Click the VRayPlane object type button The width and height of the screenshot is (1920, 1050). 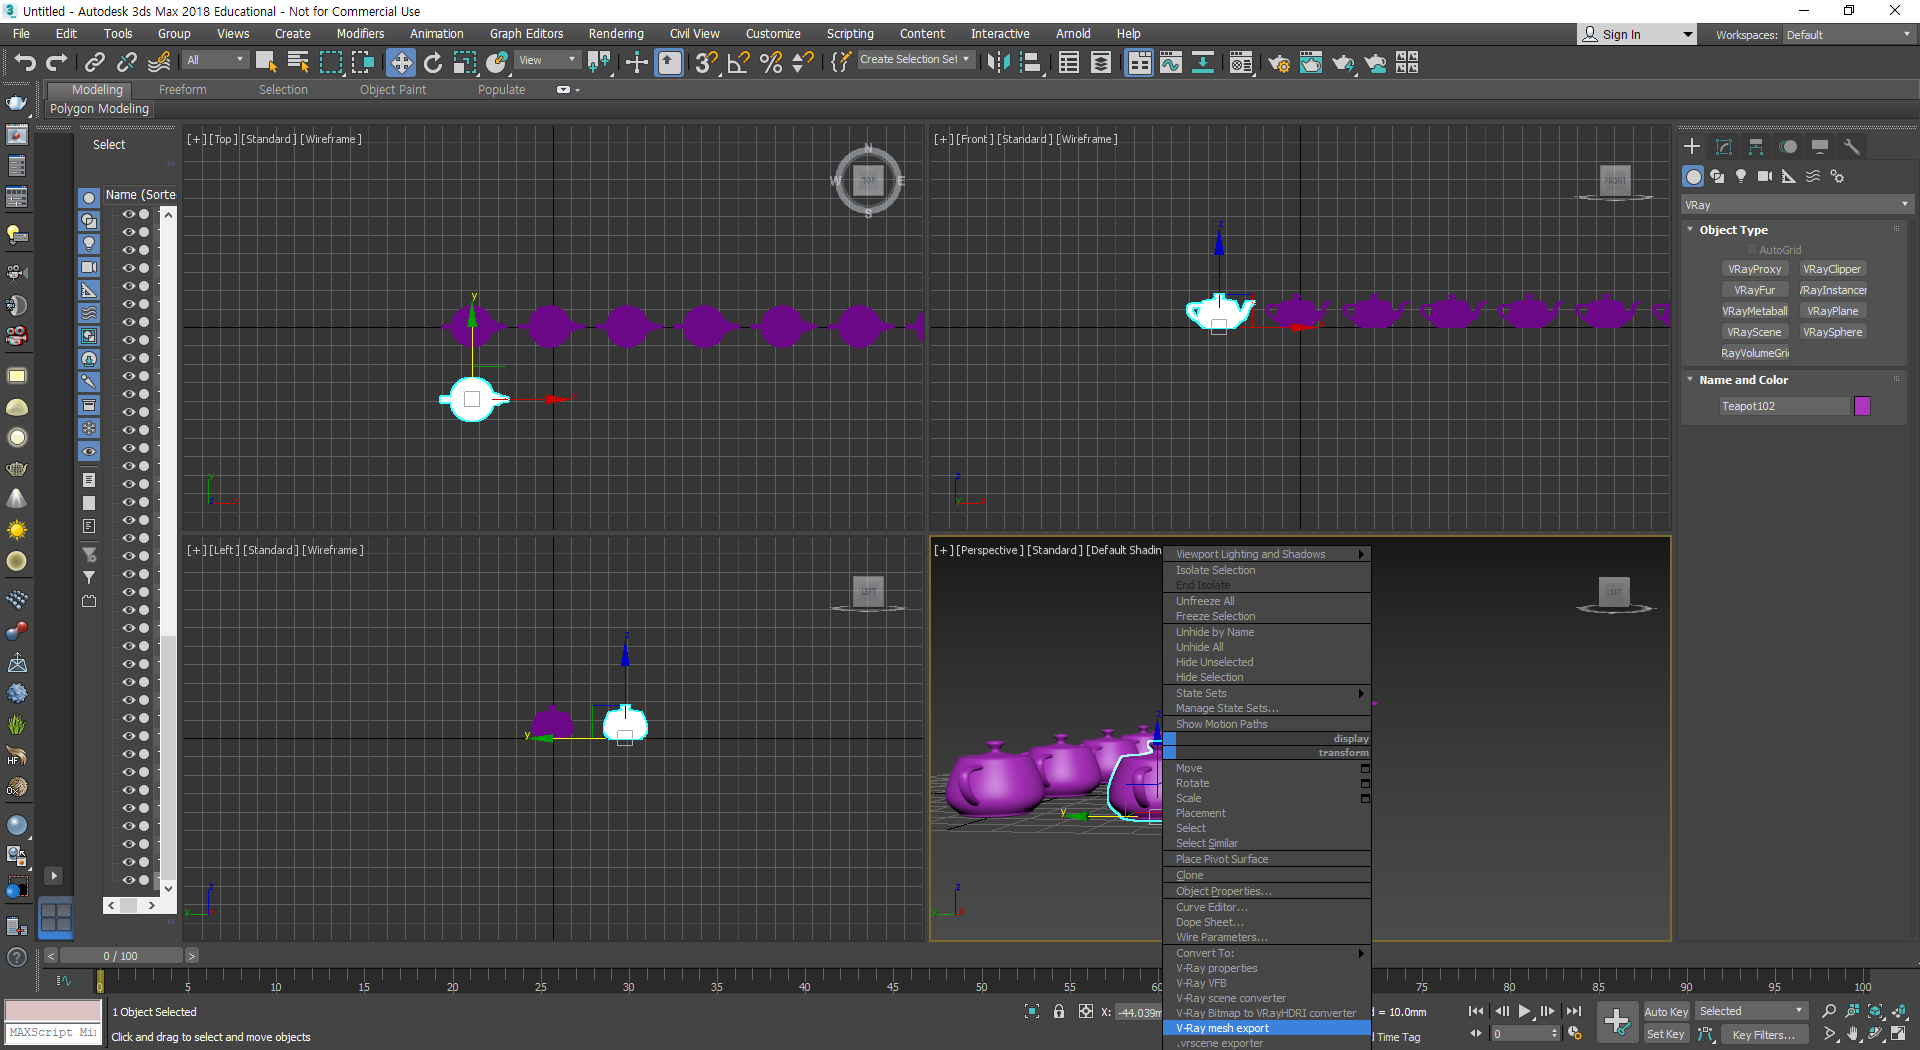tap(1832, 311)
